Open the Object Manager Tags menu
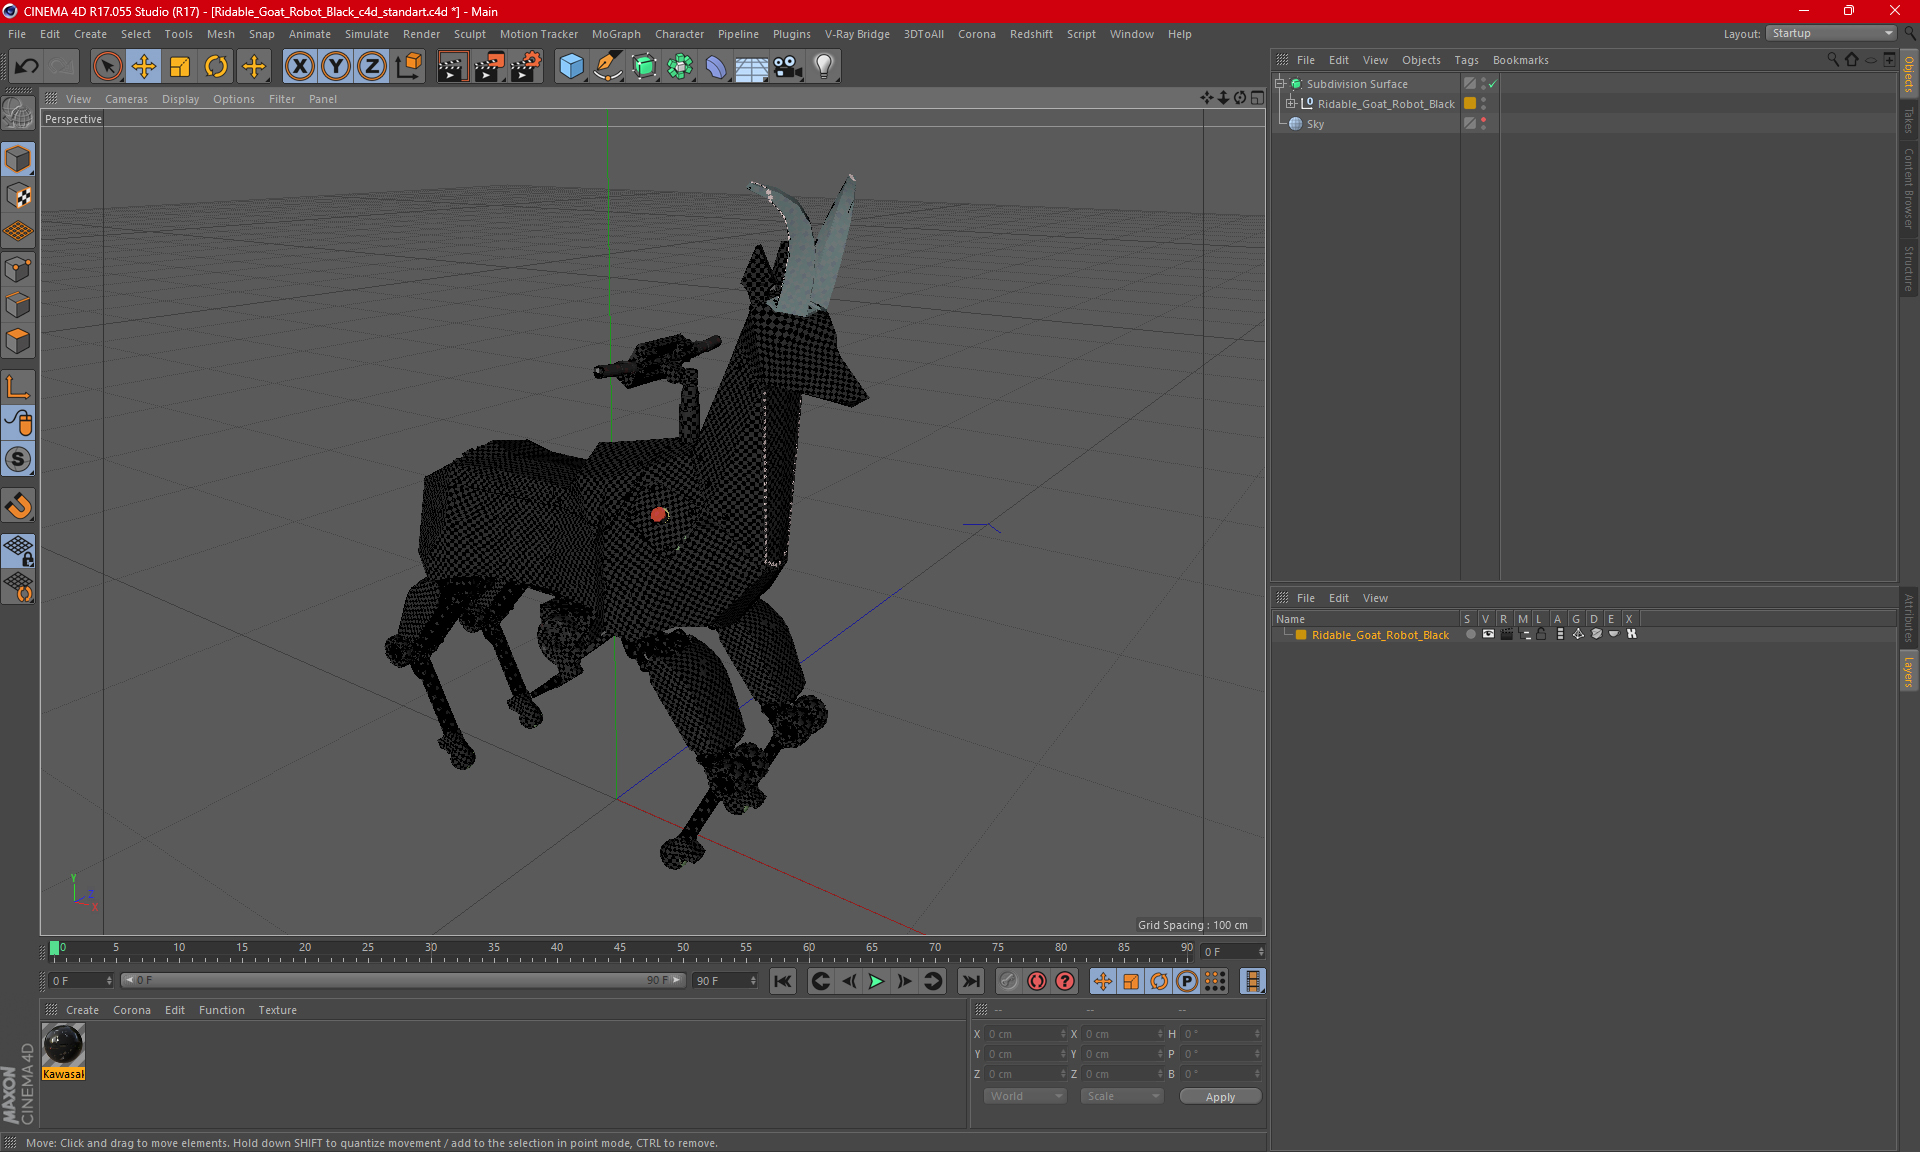The width and height of the screenshot is (1920, 1152). 1466,60
